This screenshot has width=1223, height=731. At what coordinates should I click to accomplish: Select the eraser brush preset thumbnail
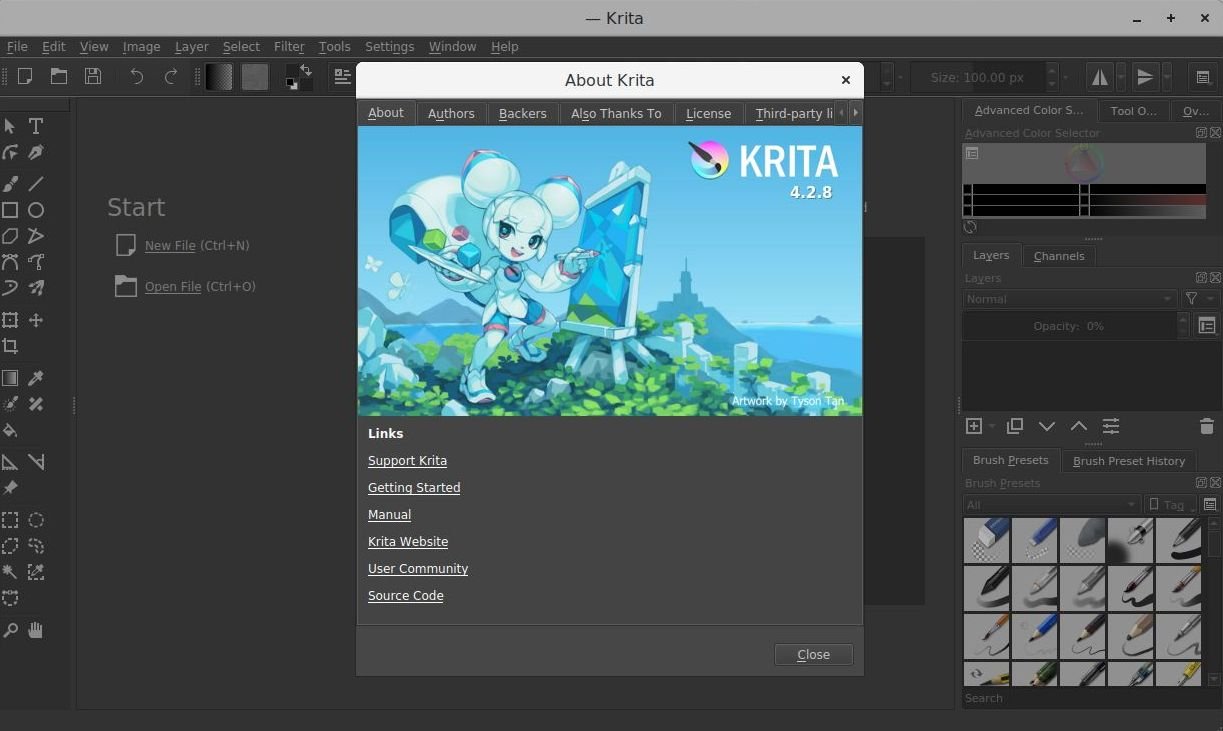tap(986, 540)
